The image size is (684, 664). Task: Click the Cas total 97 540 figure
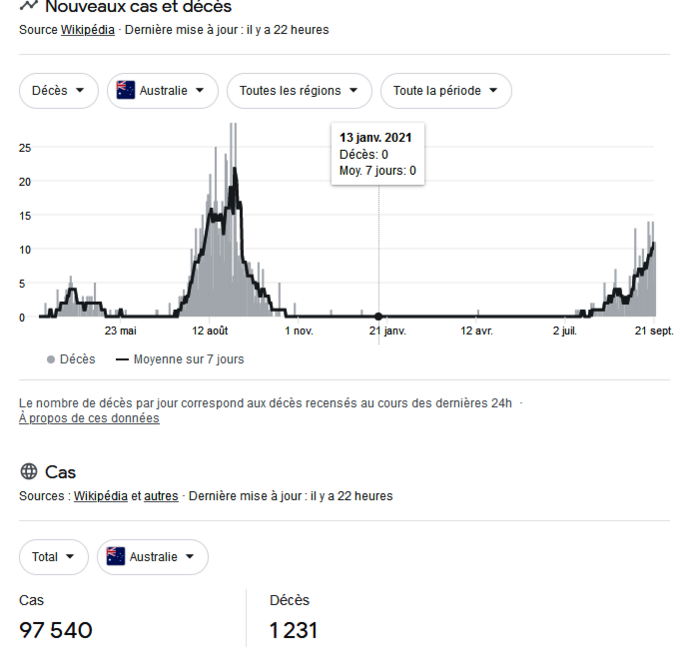(56, 631)
